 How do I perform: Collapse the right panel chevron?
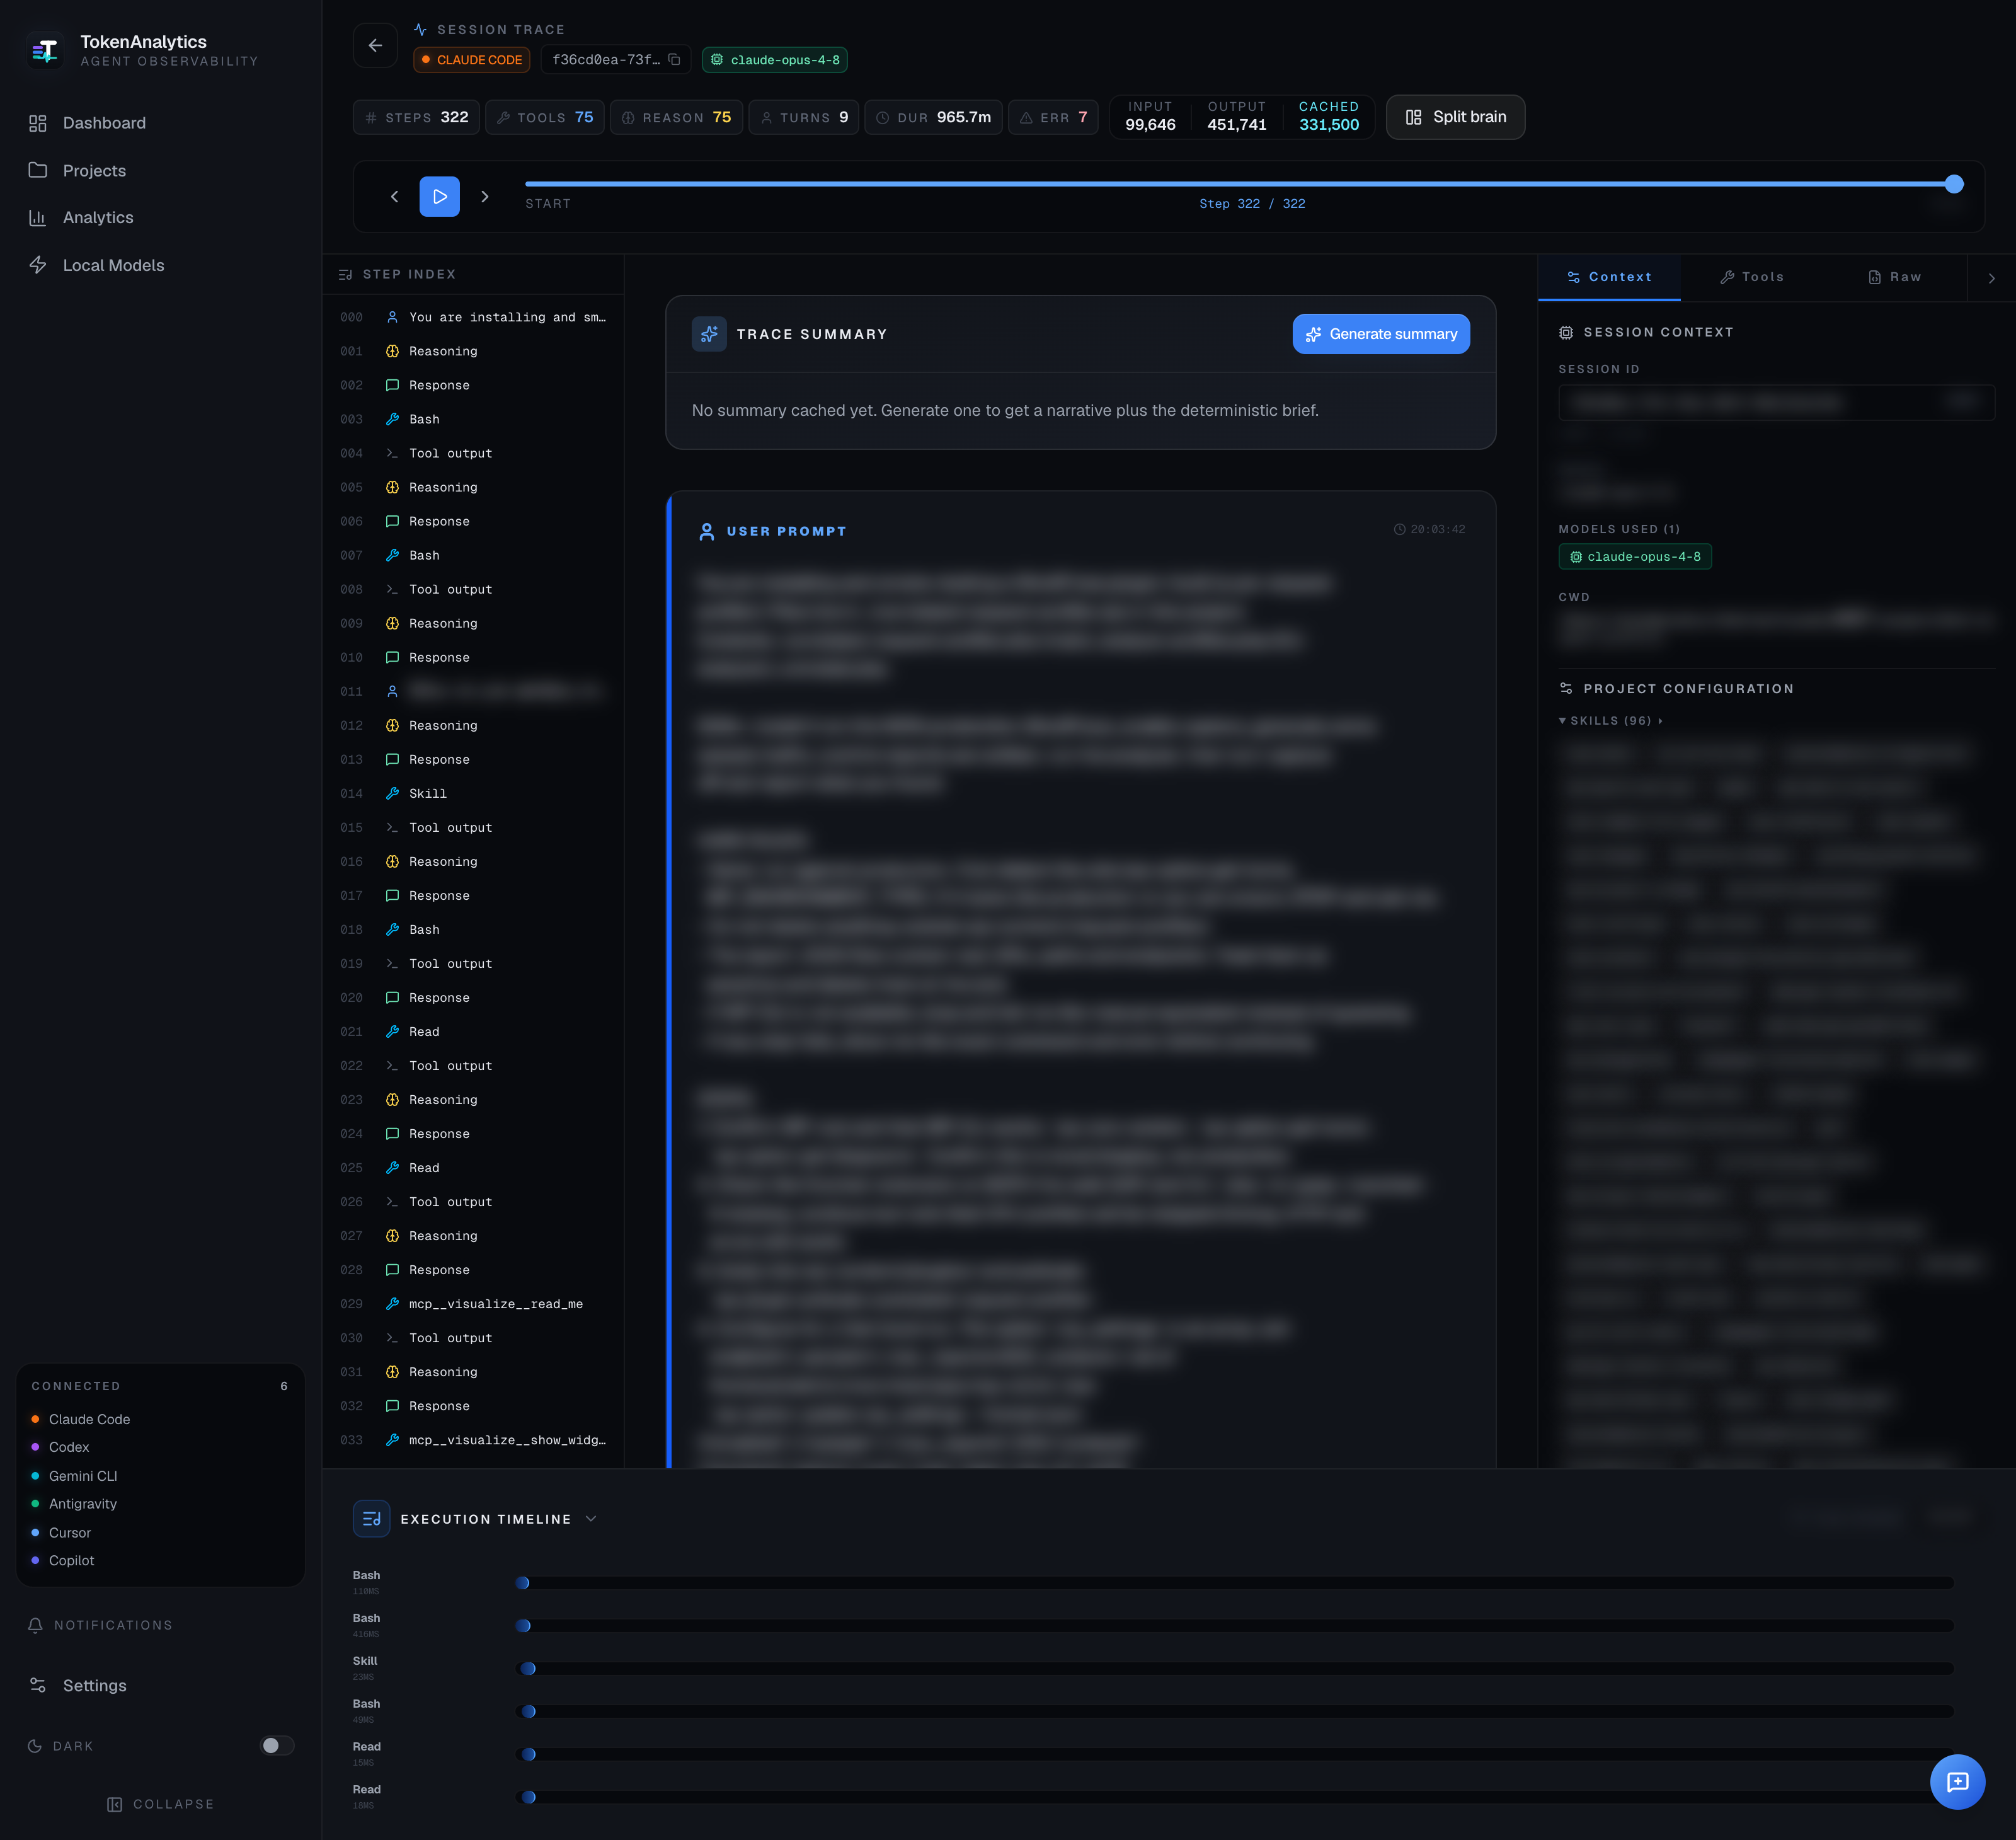1991,278
